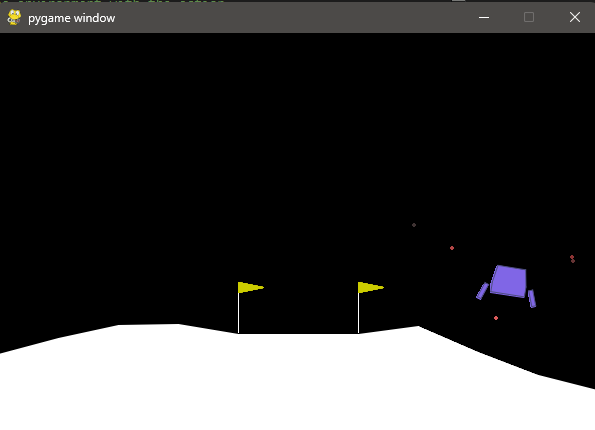This screenshot has width=595, height=430.
Task: Click the red exhaust particle below lander
Action: pyautogui.click(x=496, y=318)
